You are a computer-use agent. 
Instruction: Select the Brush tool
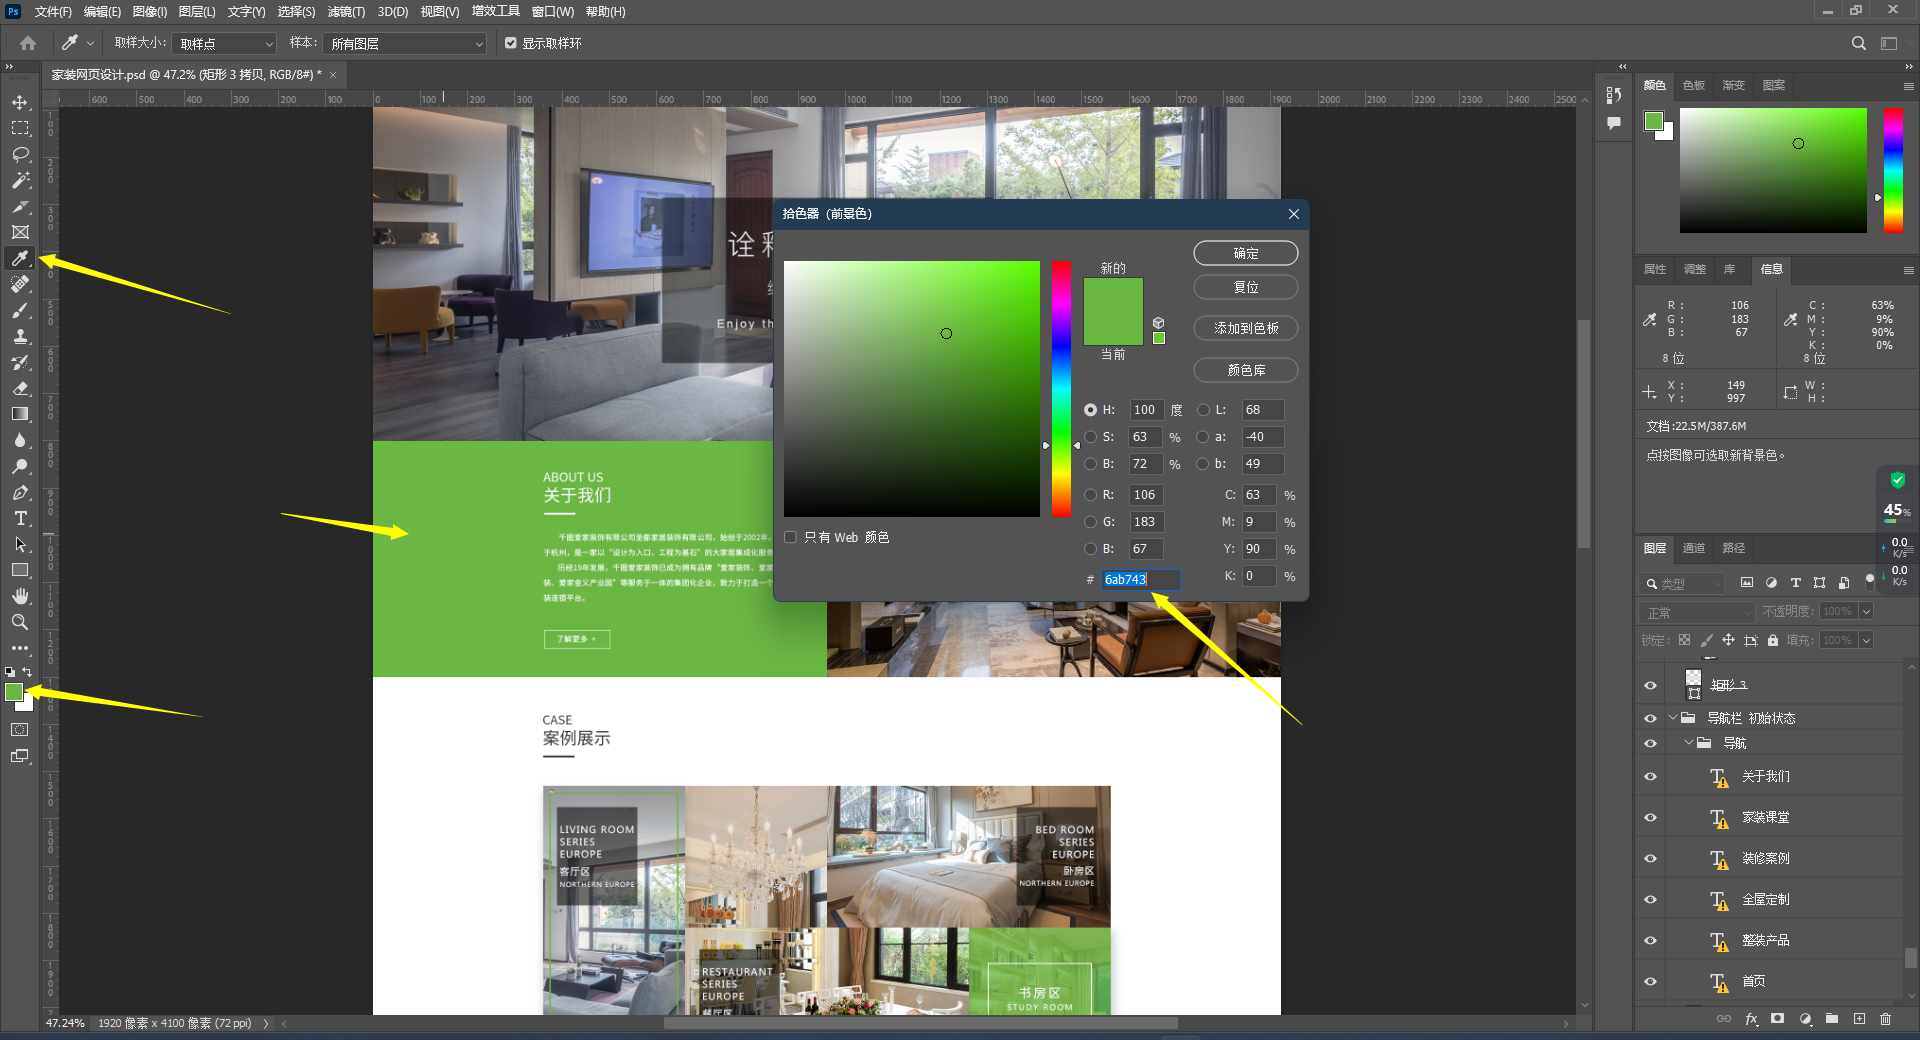[x=20, y=310]
